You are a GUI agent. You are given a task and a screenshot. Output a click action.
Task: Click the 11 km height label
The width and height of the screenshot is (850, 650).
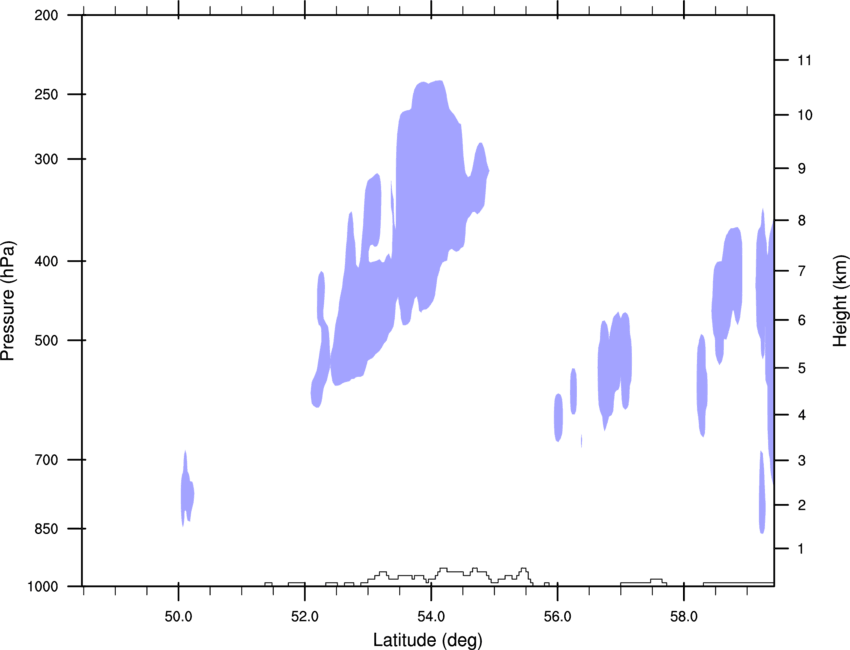(805, 60)
